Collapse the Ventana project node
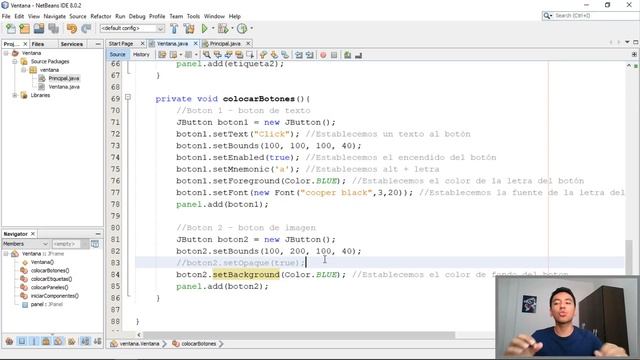 (x=6, y=53)
